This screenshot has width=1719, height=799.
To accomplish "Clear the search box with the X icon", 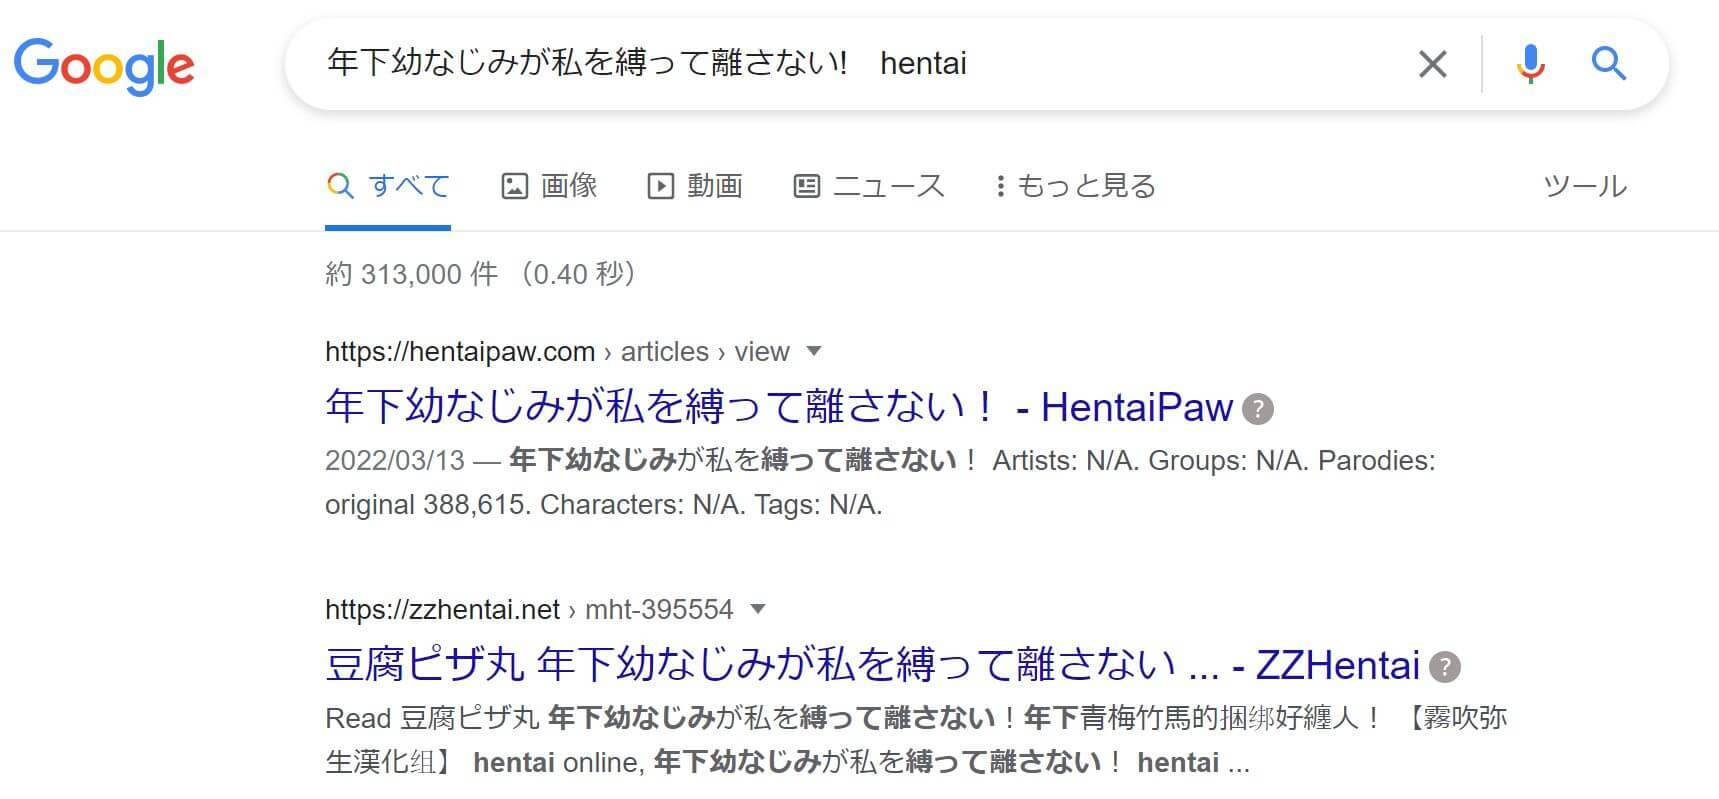I will 1432,64.
